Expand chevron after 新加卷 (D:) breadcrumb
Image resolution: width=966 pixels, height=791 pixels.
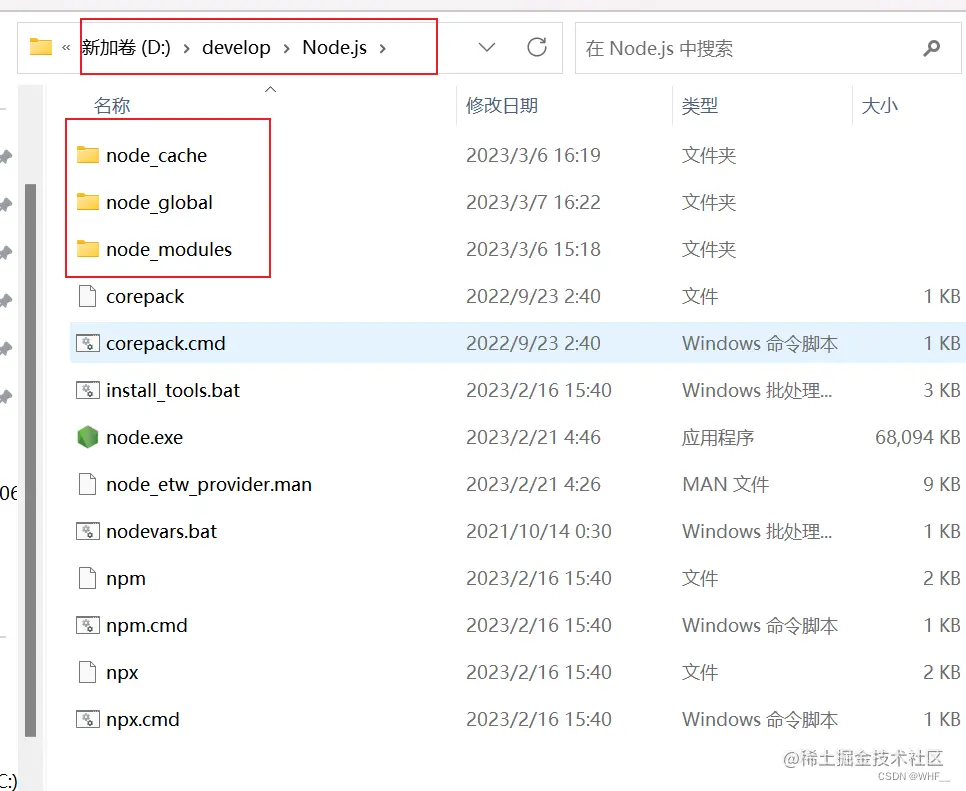tap(186, 48)
